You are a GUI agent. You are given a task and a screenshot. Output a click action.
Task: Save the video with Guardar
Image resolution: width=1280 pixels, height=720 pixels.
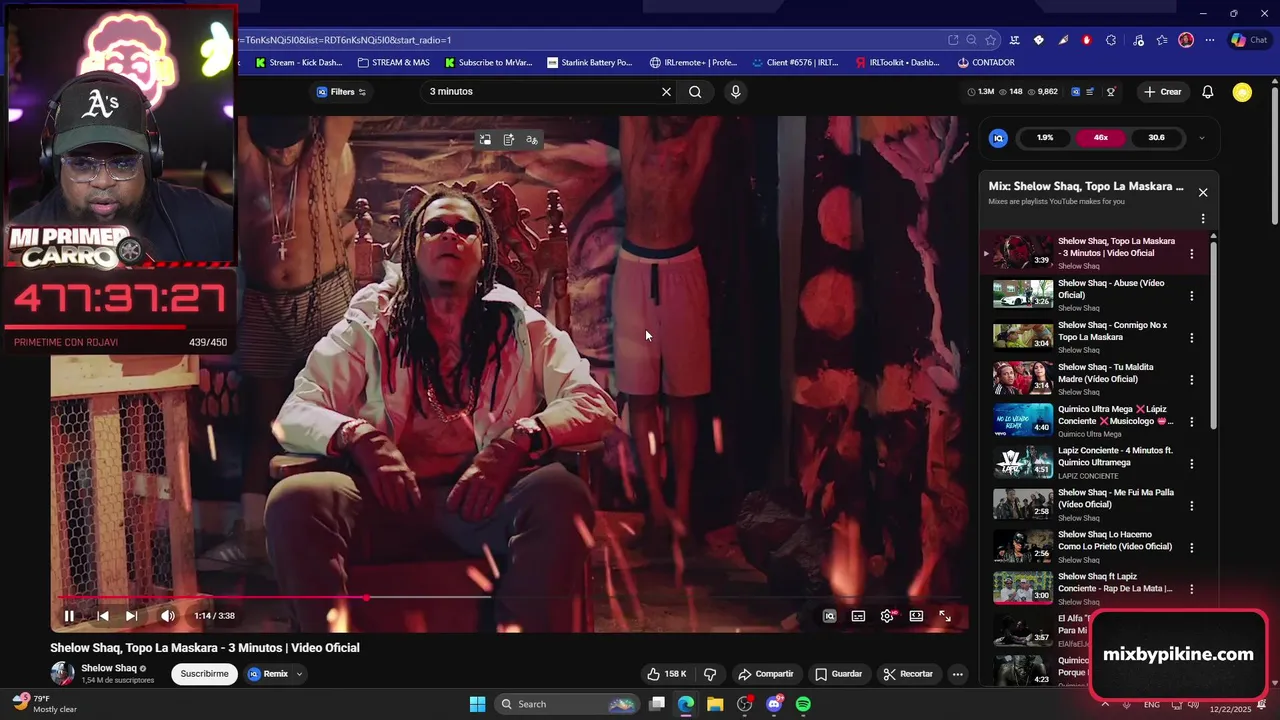[838, 674]
